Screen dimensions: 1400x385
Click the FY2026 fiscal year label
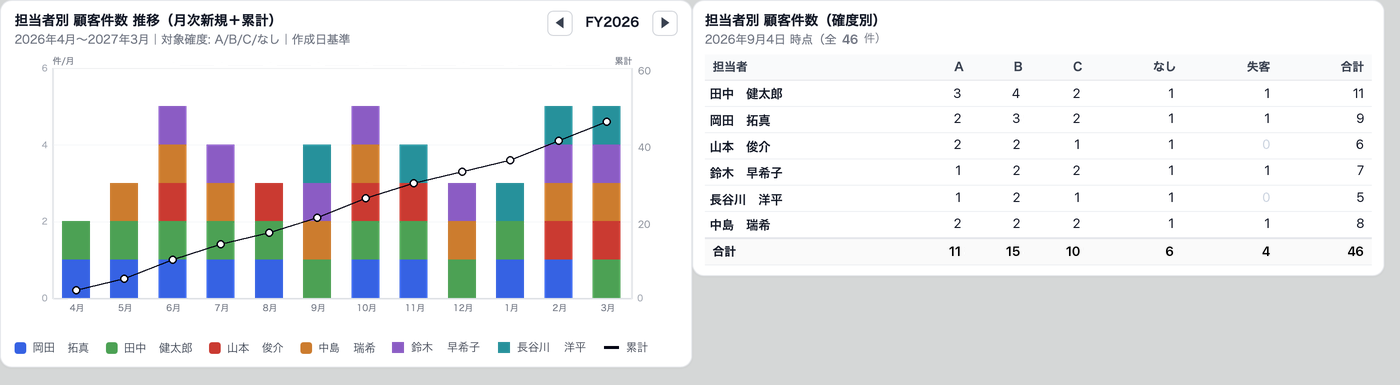click(612, 23)
